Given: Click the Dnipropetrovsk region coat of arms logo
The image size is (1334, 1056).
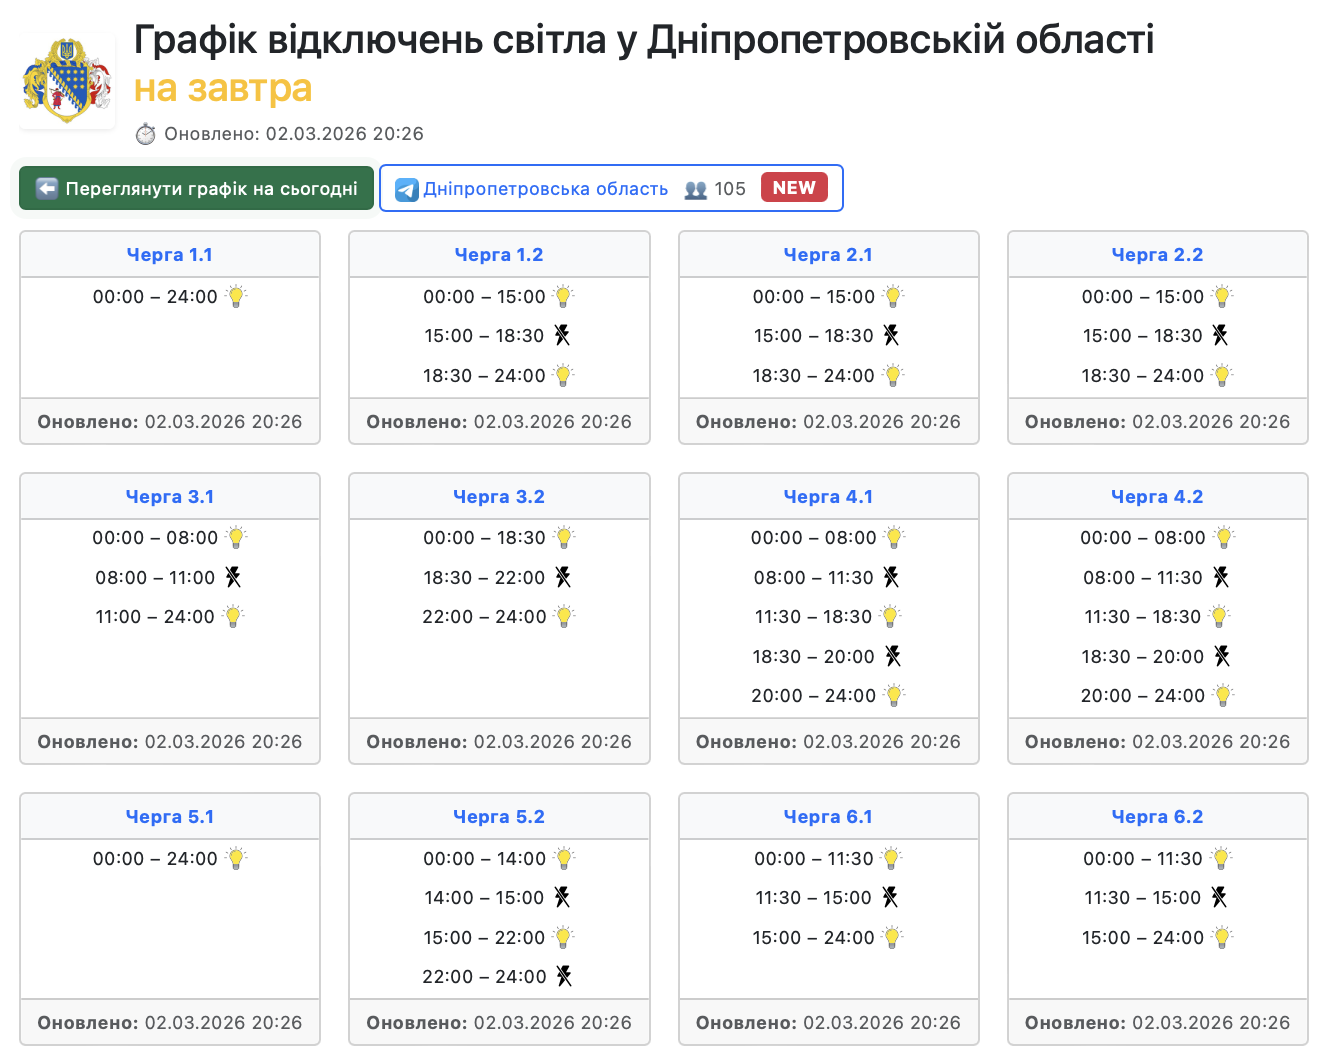Looking at the screenshot, I should click(67, 82).
